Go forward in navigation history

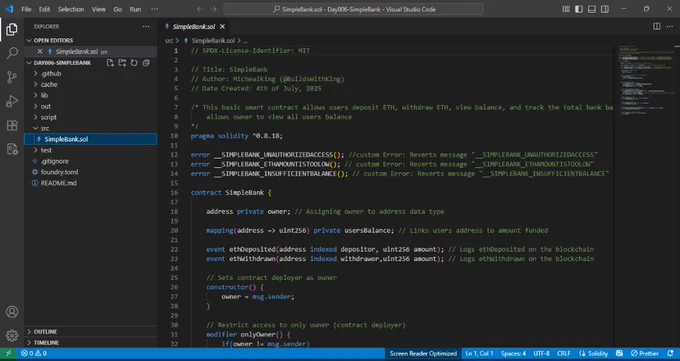point(213,9)
